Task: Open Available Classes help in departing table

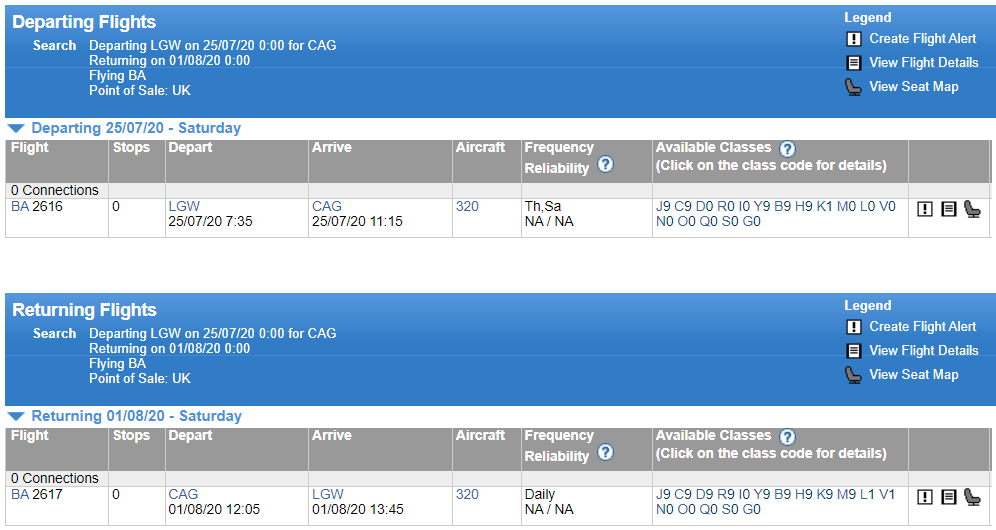Action: pyautogui.click(x=787, y=149)
